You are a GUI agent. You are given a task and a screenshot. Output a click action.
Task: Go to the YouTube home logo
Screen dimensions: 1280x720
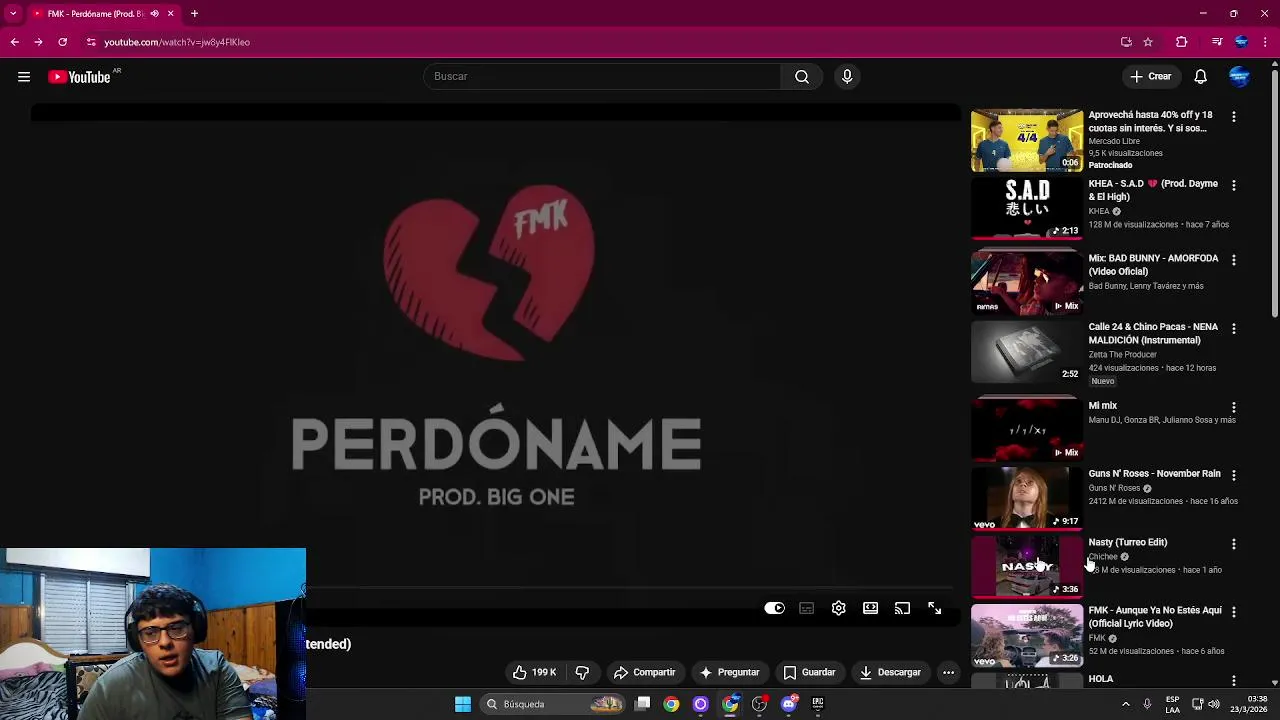79,77
